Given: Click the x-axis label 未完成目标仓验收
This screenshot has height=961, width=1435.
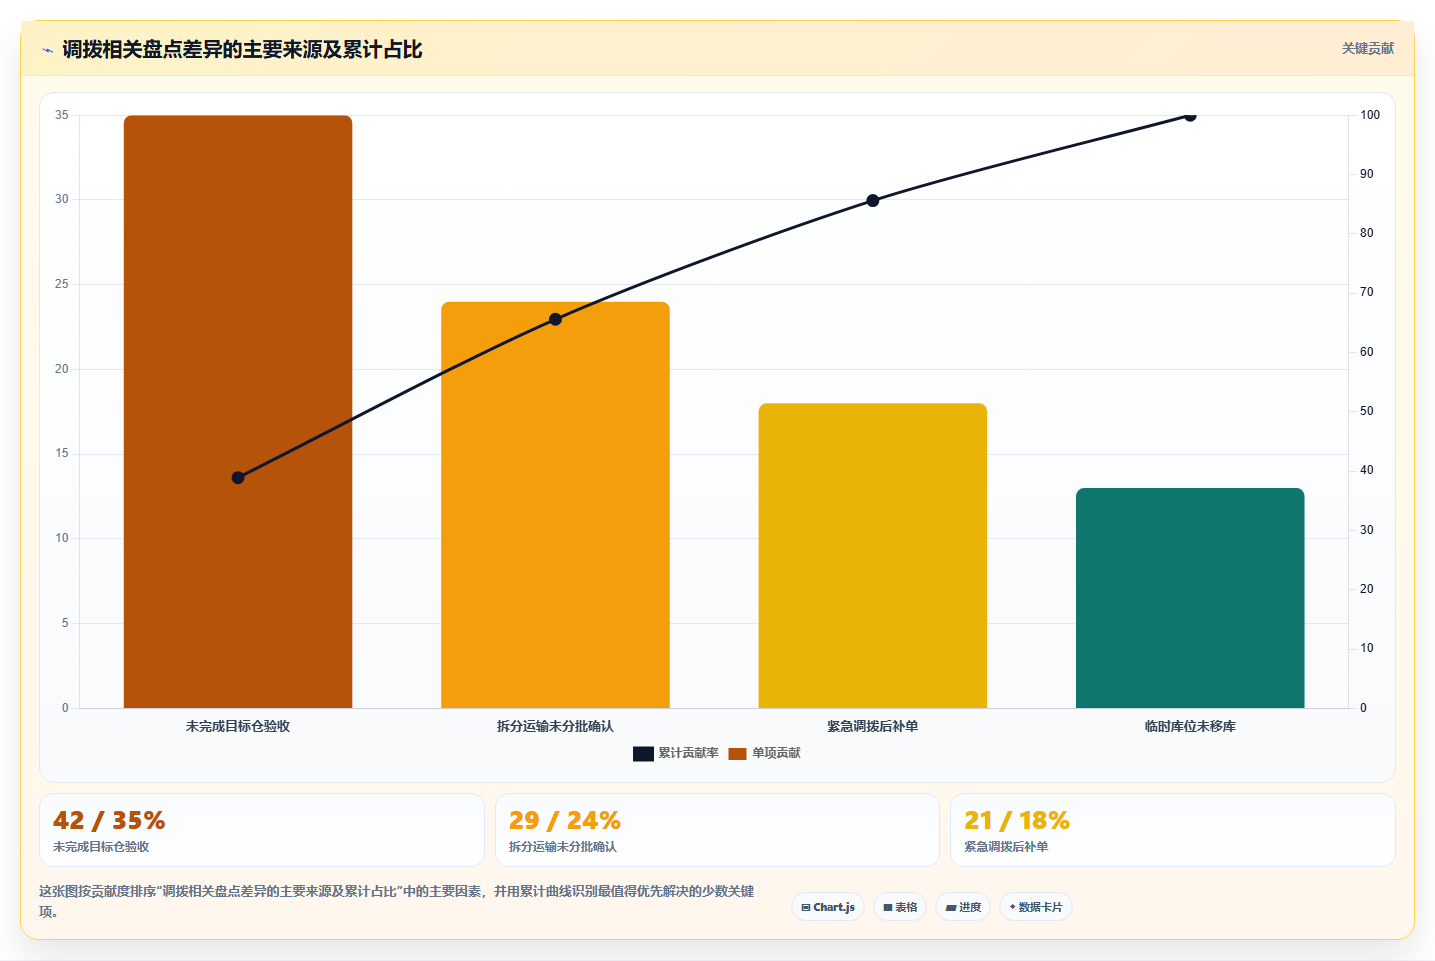Looking at the screenshot, I should (x=238, y=726).
